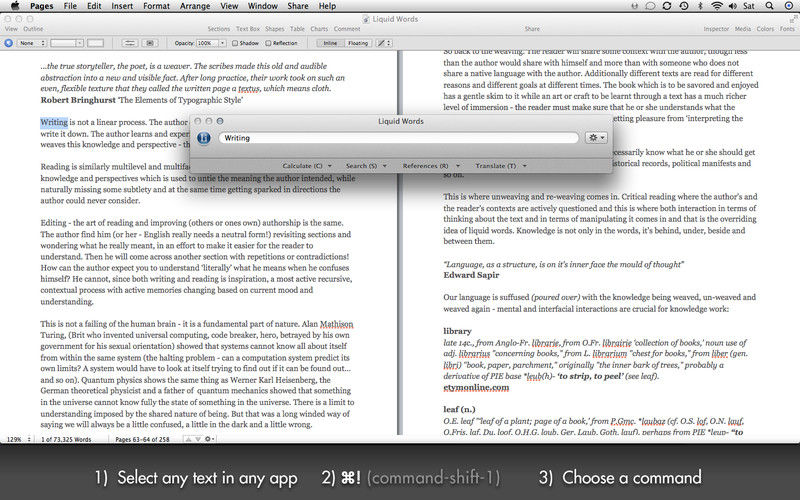
Task: Click the speech bubble menu bar icon
Action: [651, 6]
